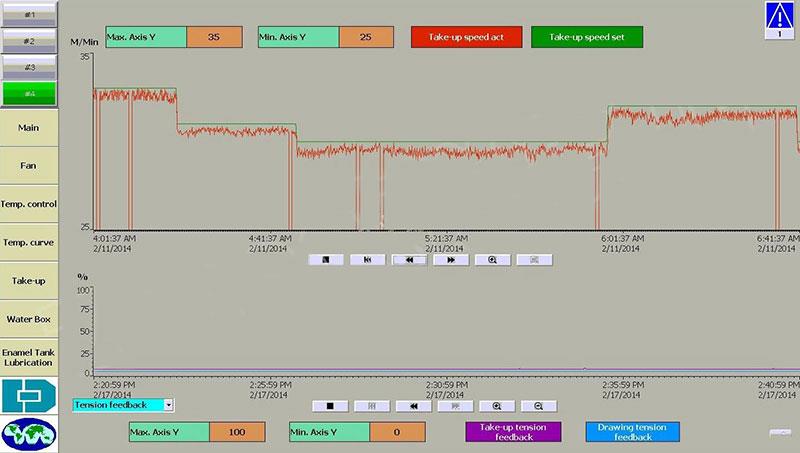800x453 pixels.
Task: Zoom in on the tension chart
Action: (x=496, y=406)
